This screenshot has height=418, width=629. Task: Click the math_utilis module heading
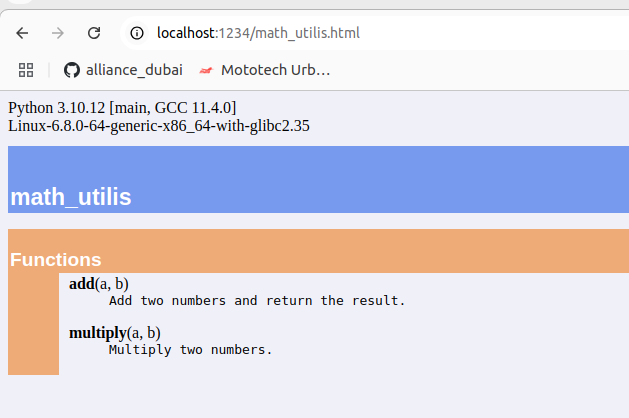(x=71, y=197)
